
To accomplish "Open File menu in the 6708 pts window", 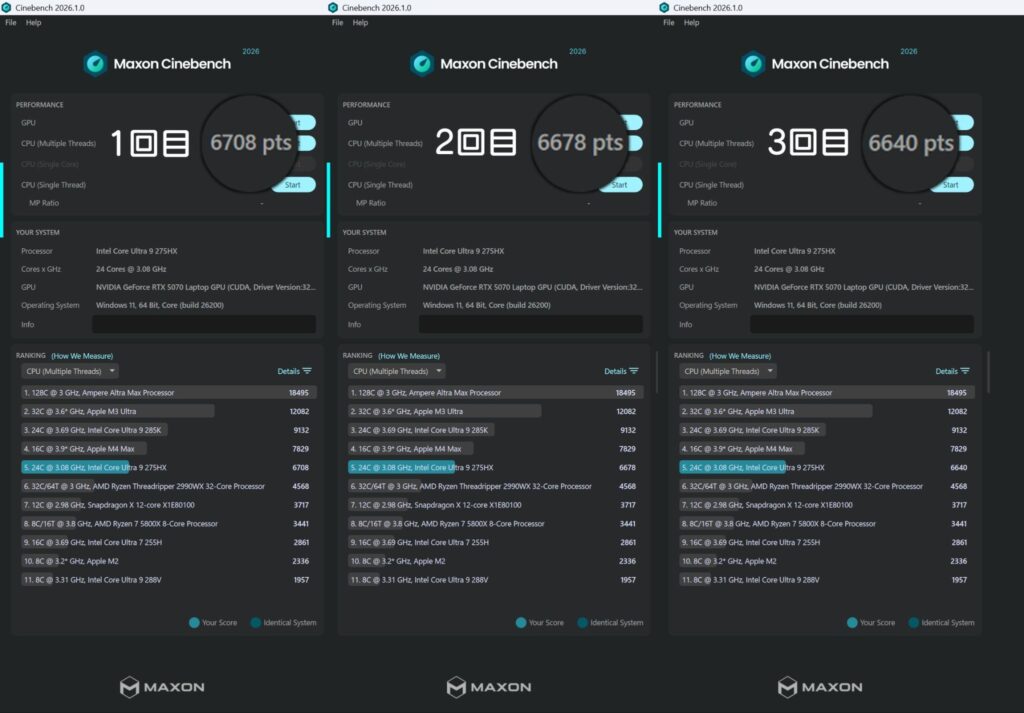I will [10, 22].
